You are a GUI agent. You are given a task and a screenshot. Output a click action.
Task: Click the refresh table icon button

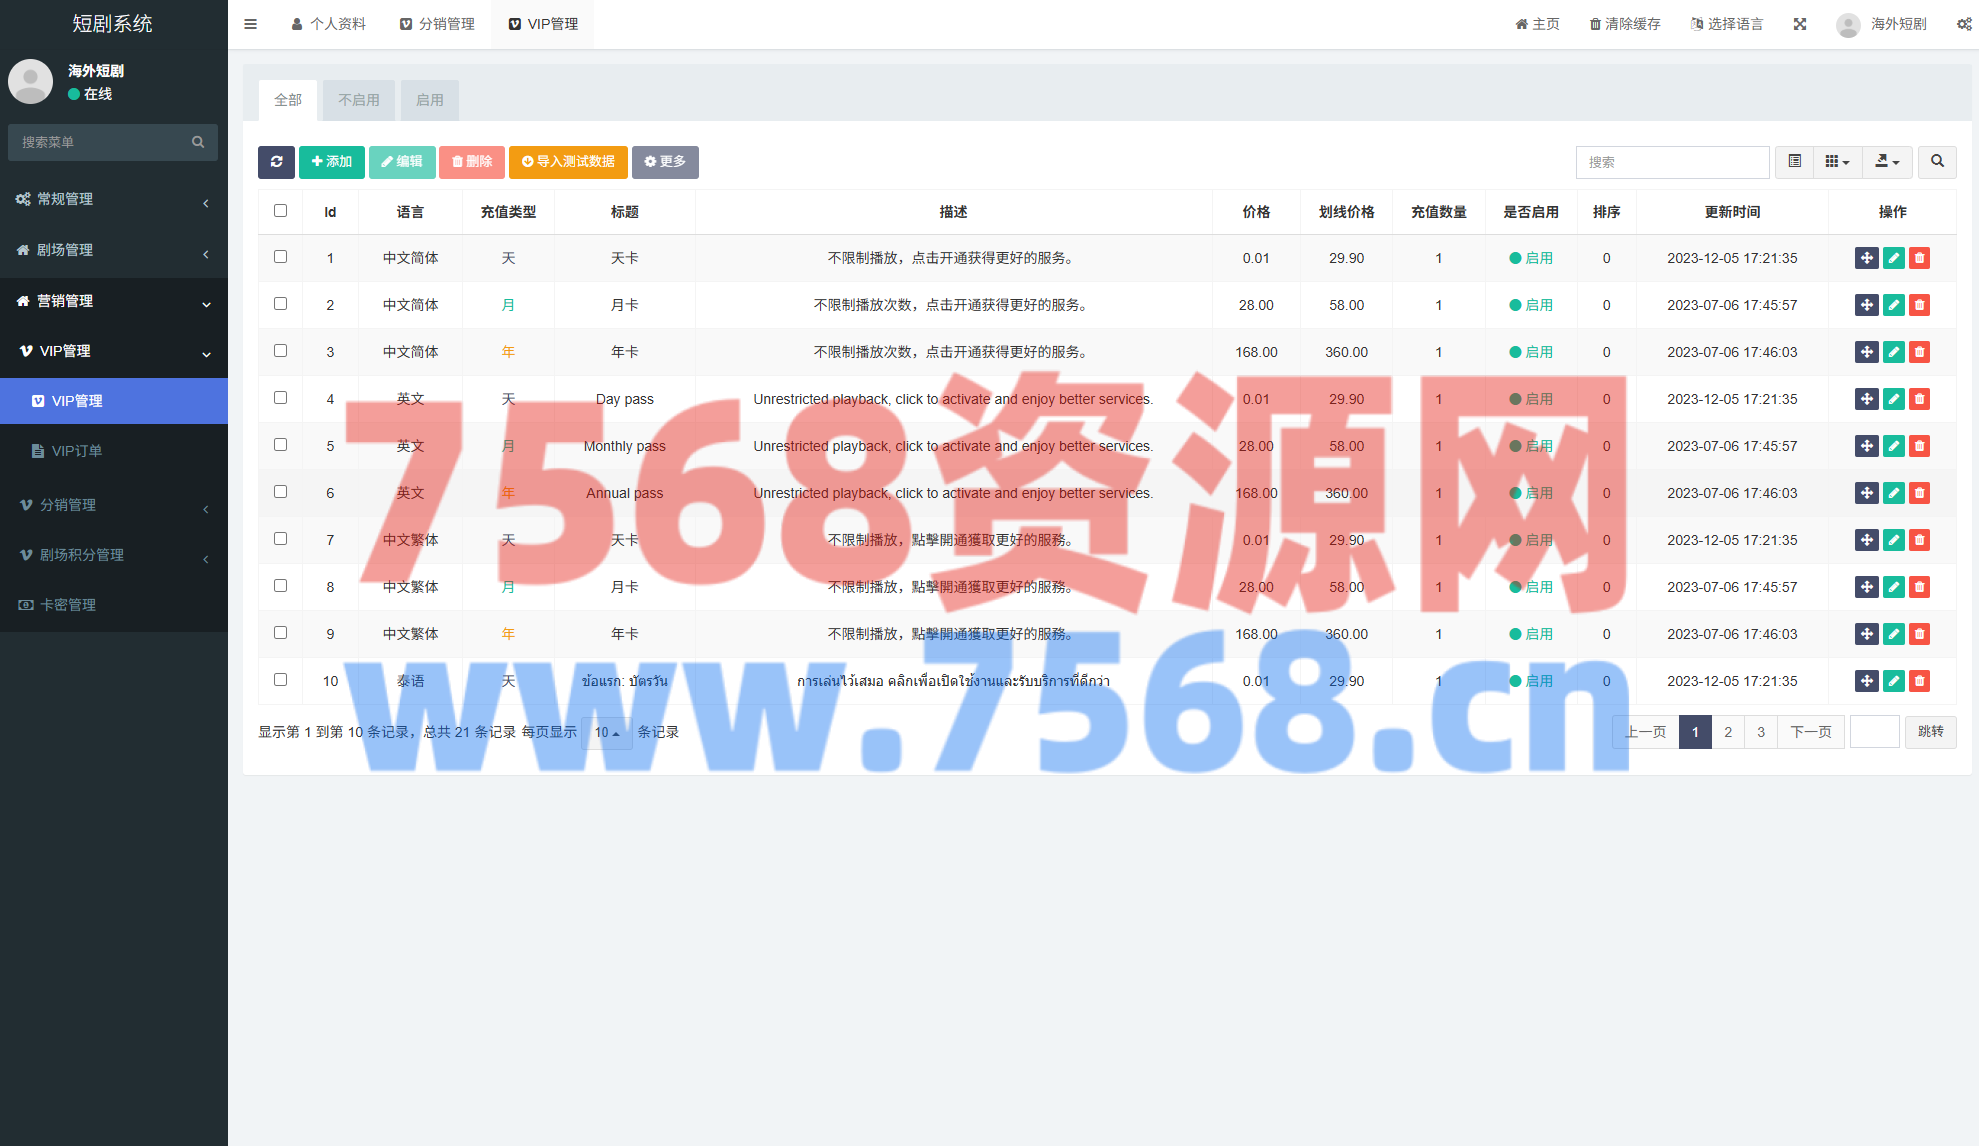point(276,162)
